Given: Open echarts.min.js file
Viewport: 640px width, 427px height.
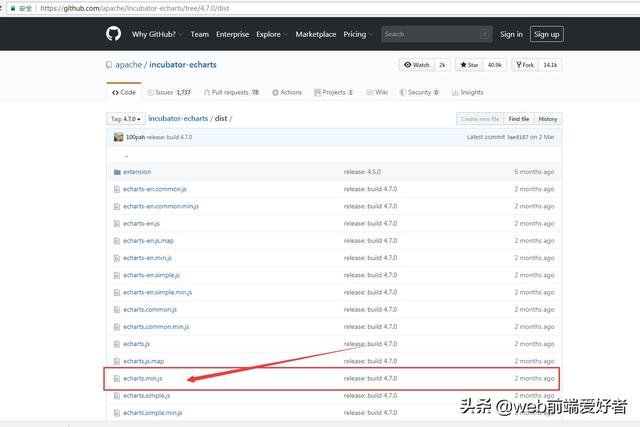Looking at the screenshot, I should (x=142, y=378).
